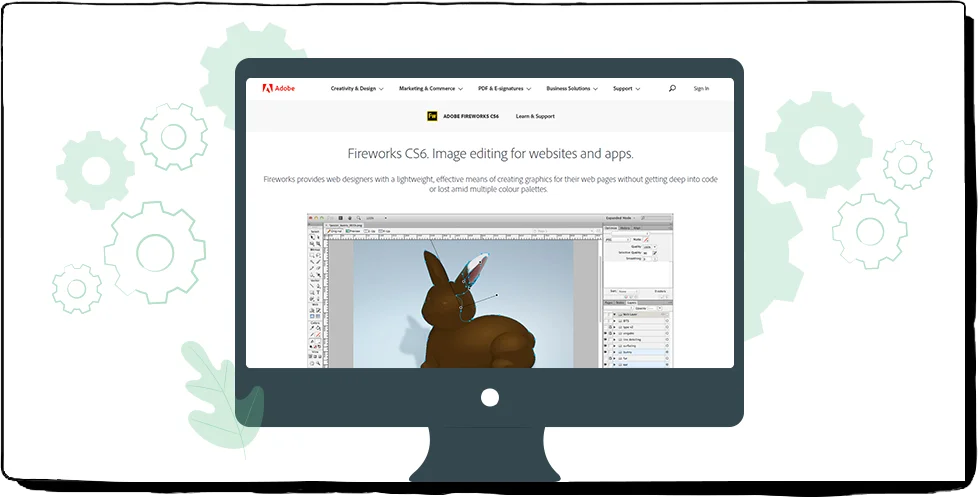Click the Sign In link
This screenshot has height=497, width=978.
[701, 89]
